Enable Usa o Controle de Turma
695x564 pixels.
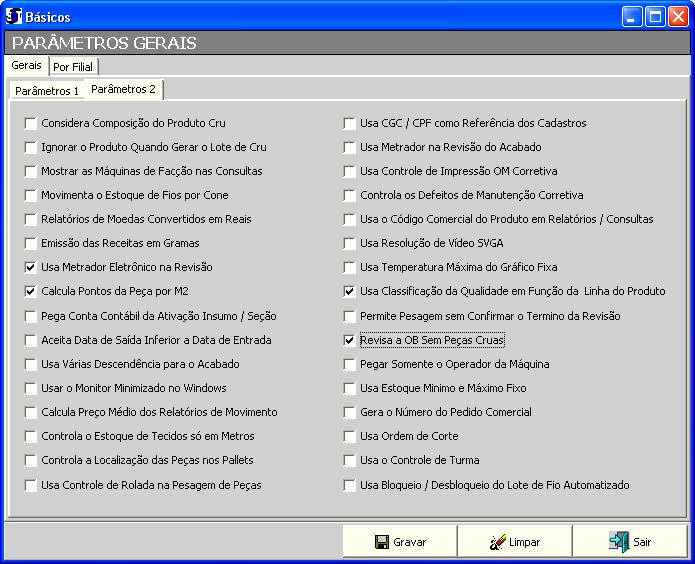350,461
